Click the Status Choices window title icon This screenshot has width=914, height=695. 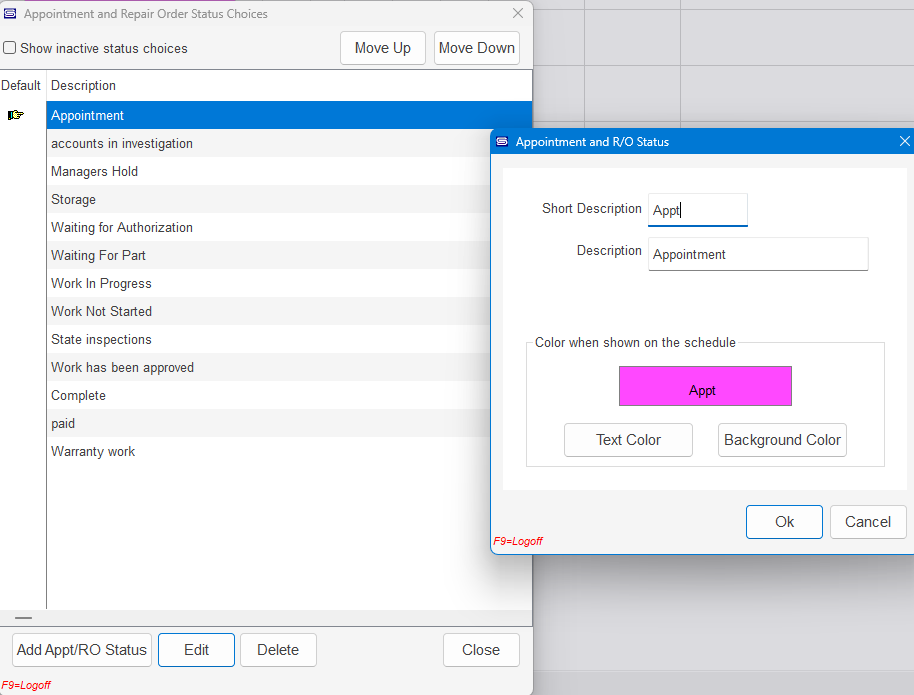11,14
